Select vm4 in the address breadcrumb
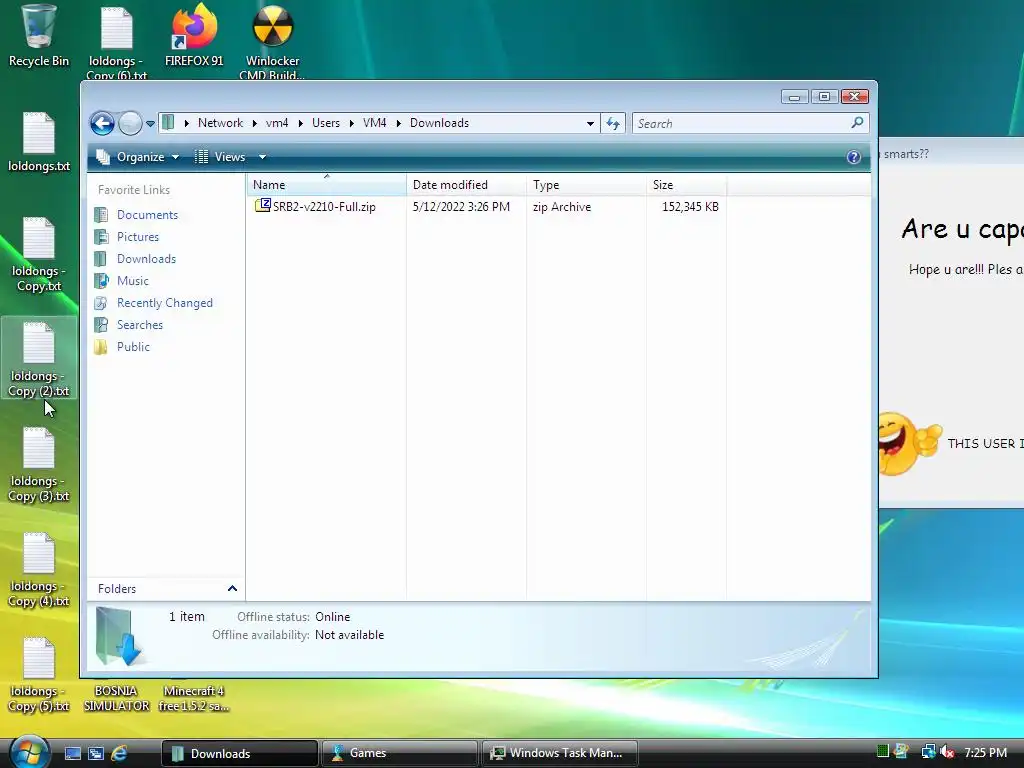The image size is (1024, 768). point(277,123)
